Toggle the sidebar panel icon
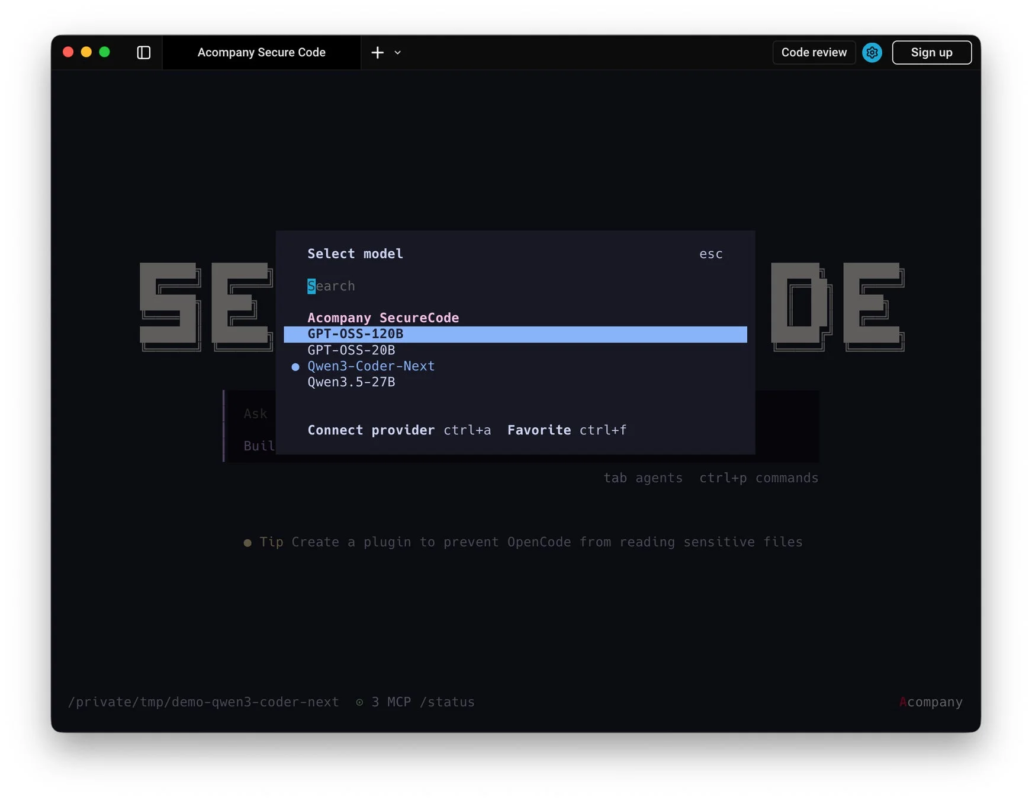 [x=143, y=52]
